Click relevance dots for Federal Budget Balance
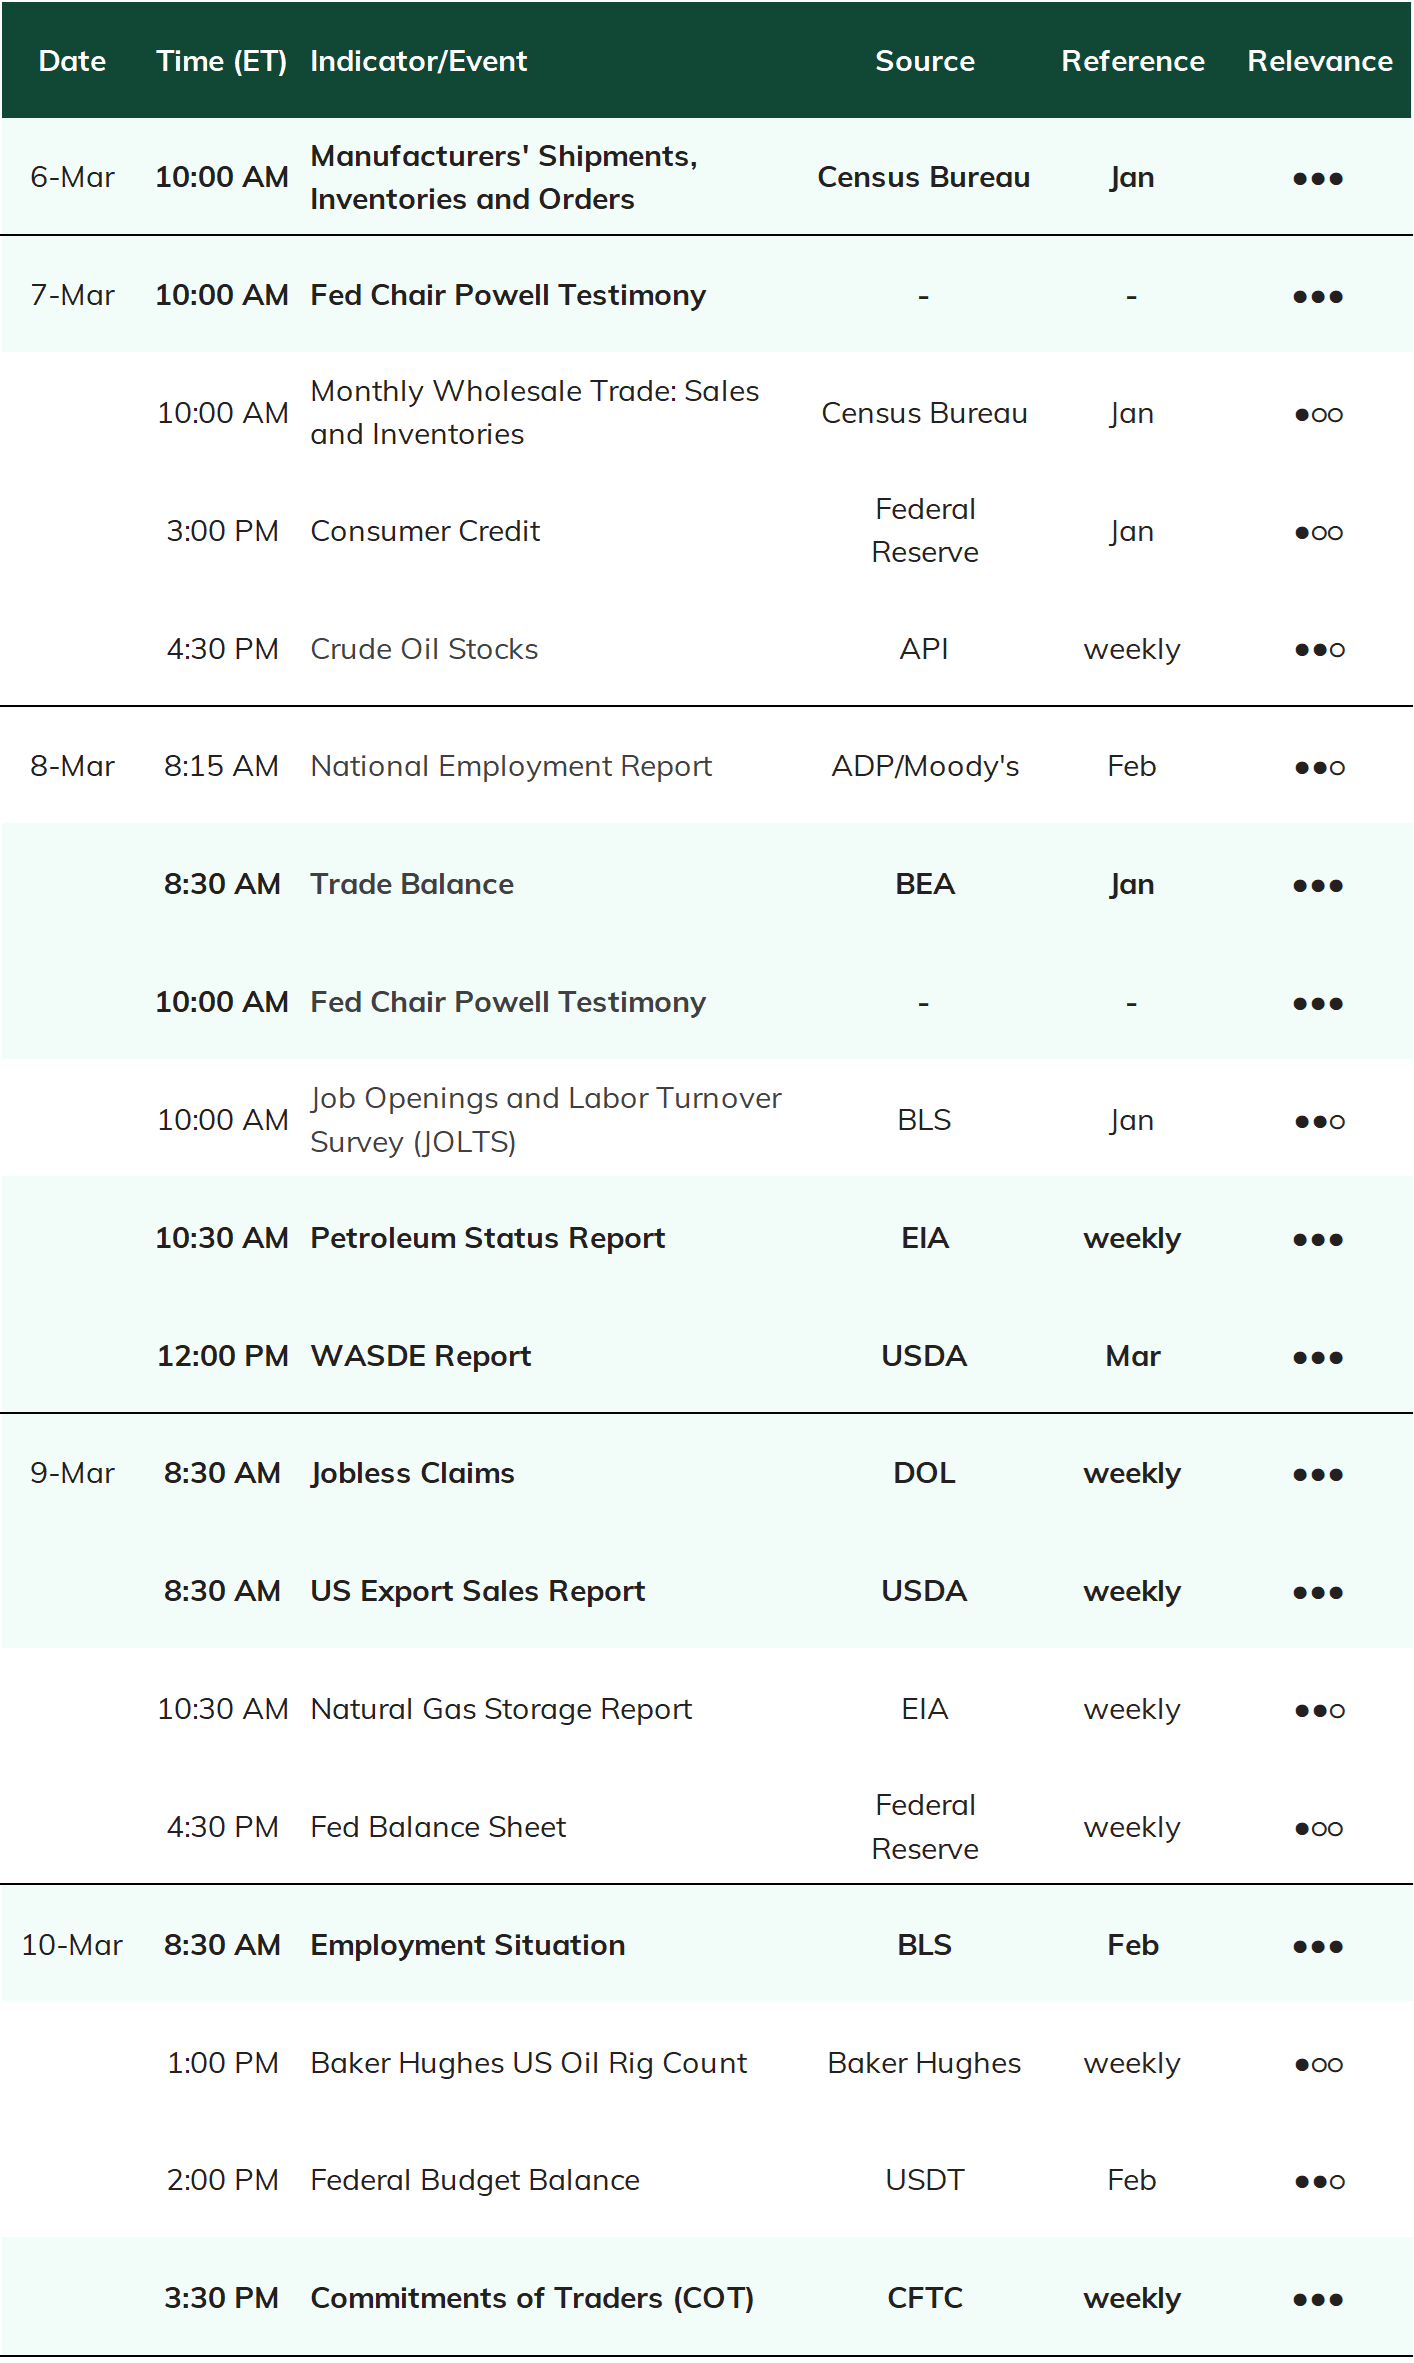This screenshot has height=2363, width=1414. pyautogui.click(x=1319, y=2181)
